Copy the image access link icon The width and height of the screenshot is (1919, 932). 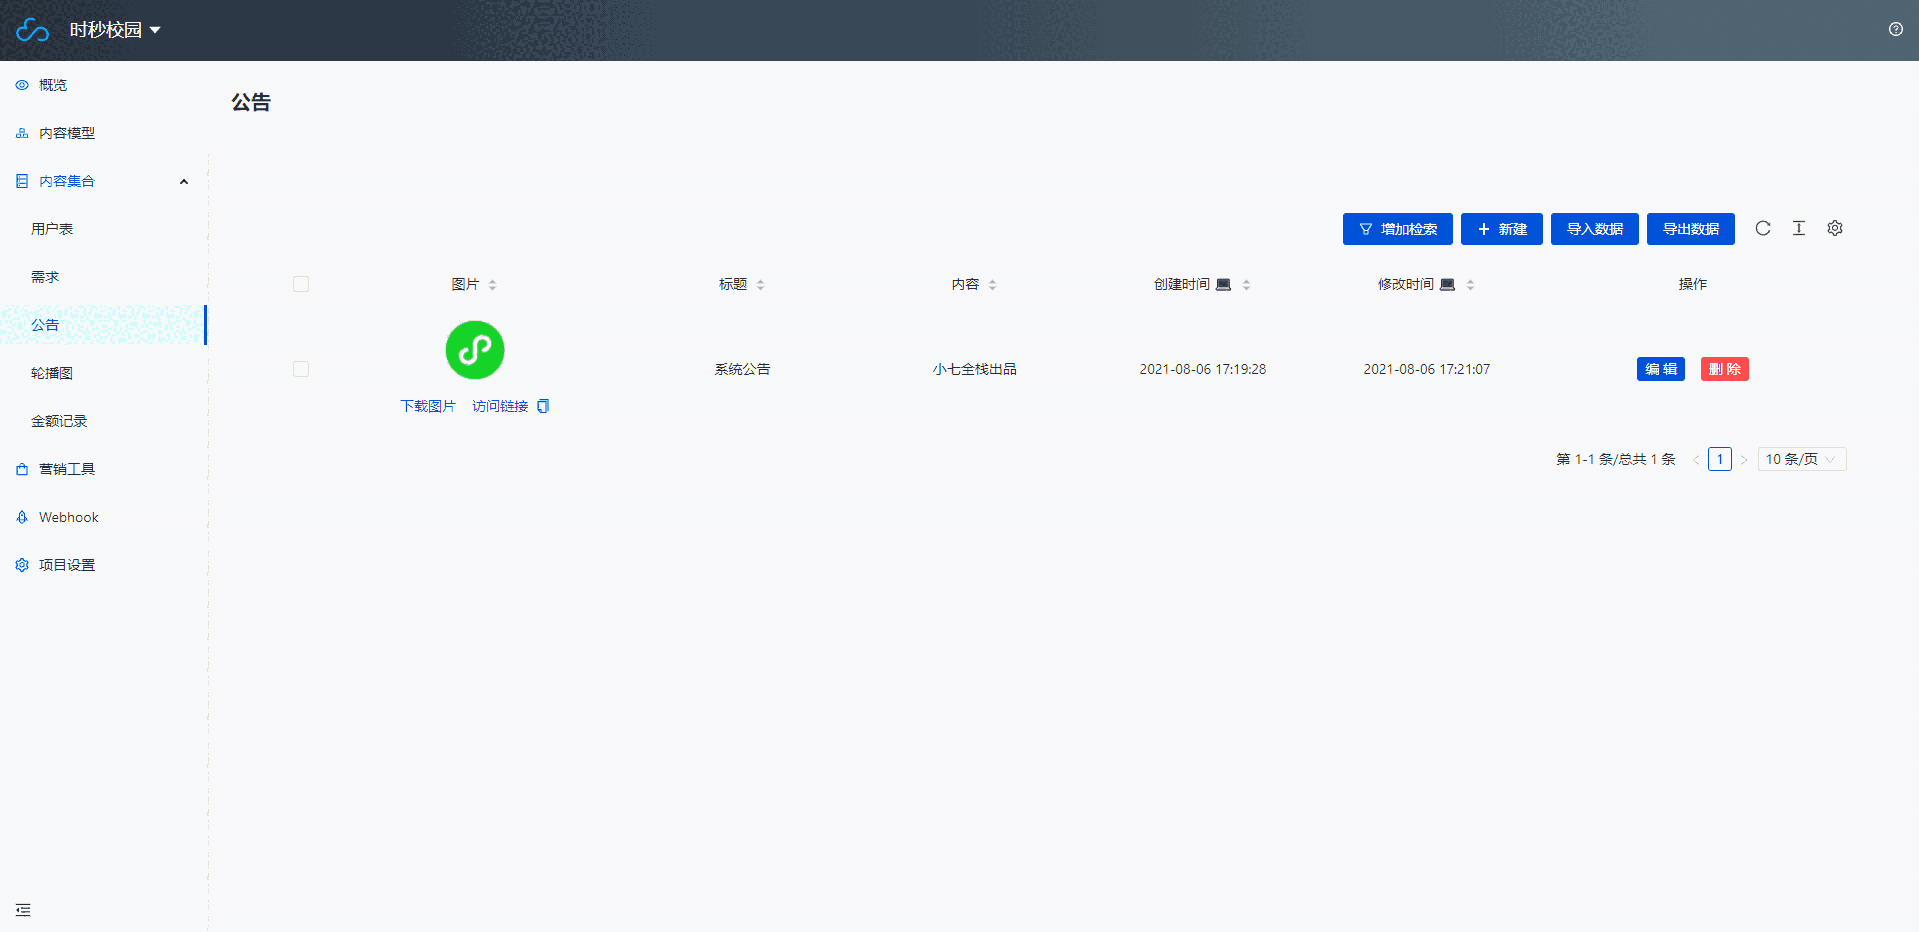(x=543, y=406)
